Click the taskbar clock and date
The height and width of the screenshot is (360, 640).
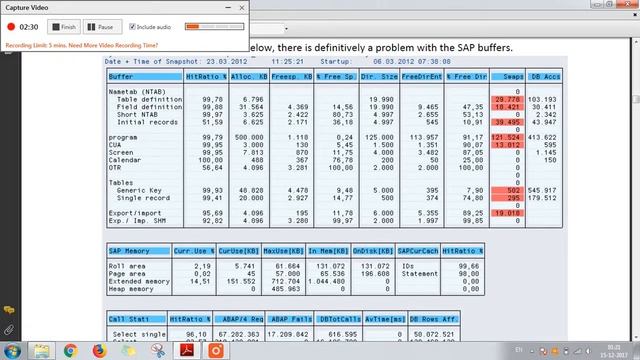pyautogui.click(x=613, y=351)
